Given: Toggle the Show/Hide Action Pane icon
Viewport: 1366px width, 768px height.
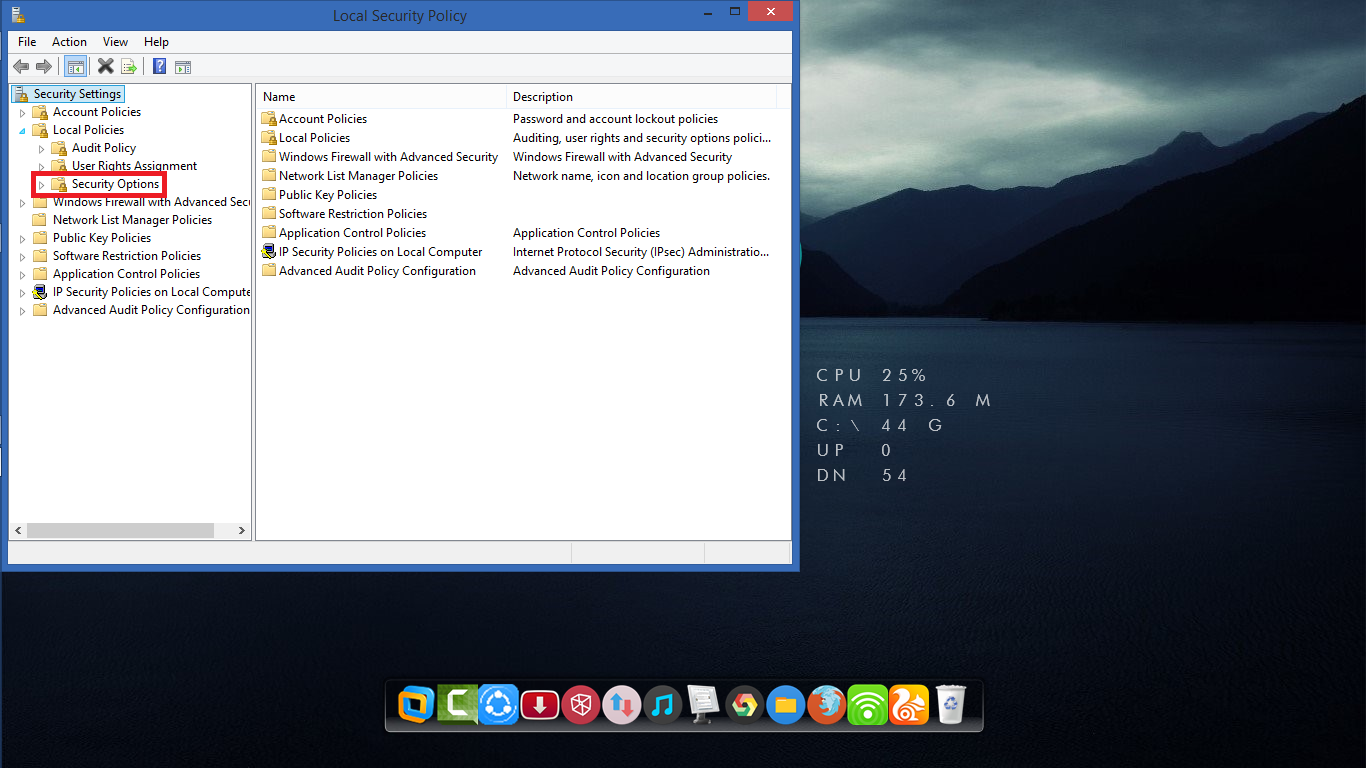Looking at the screenshot, I should (183, 67).
